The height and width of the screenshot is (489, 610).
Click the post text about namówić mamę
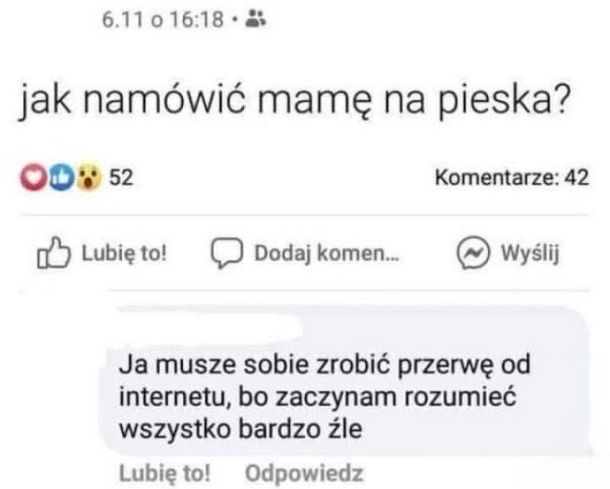(294, 100)
